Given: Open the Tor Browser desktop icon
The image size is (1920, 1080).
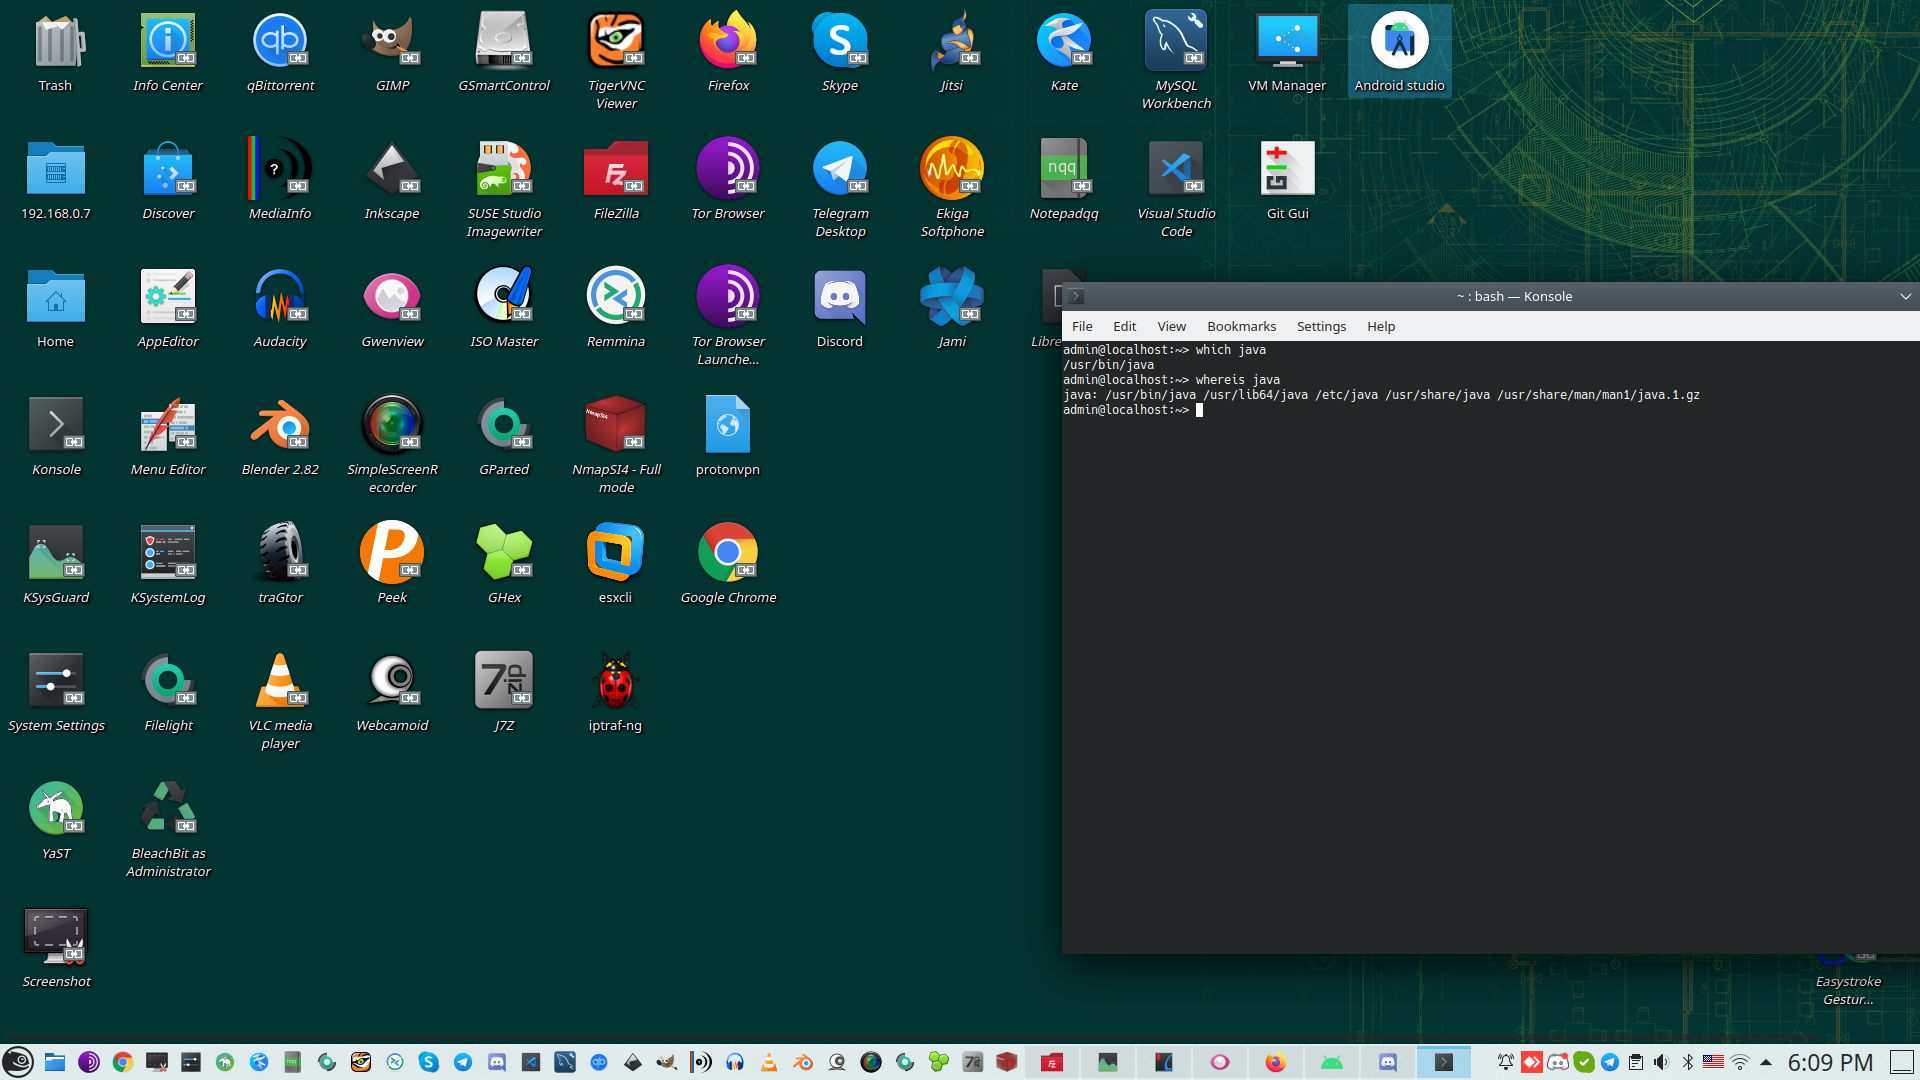Looking at the screenshot, I should click(728, 169).
